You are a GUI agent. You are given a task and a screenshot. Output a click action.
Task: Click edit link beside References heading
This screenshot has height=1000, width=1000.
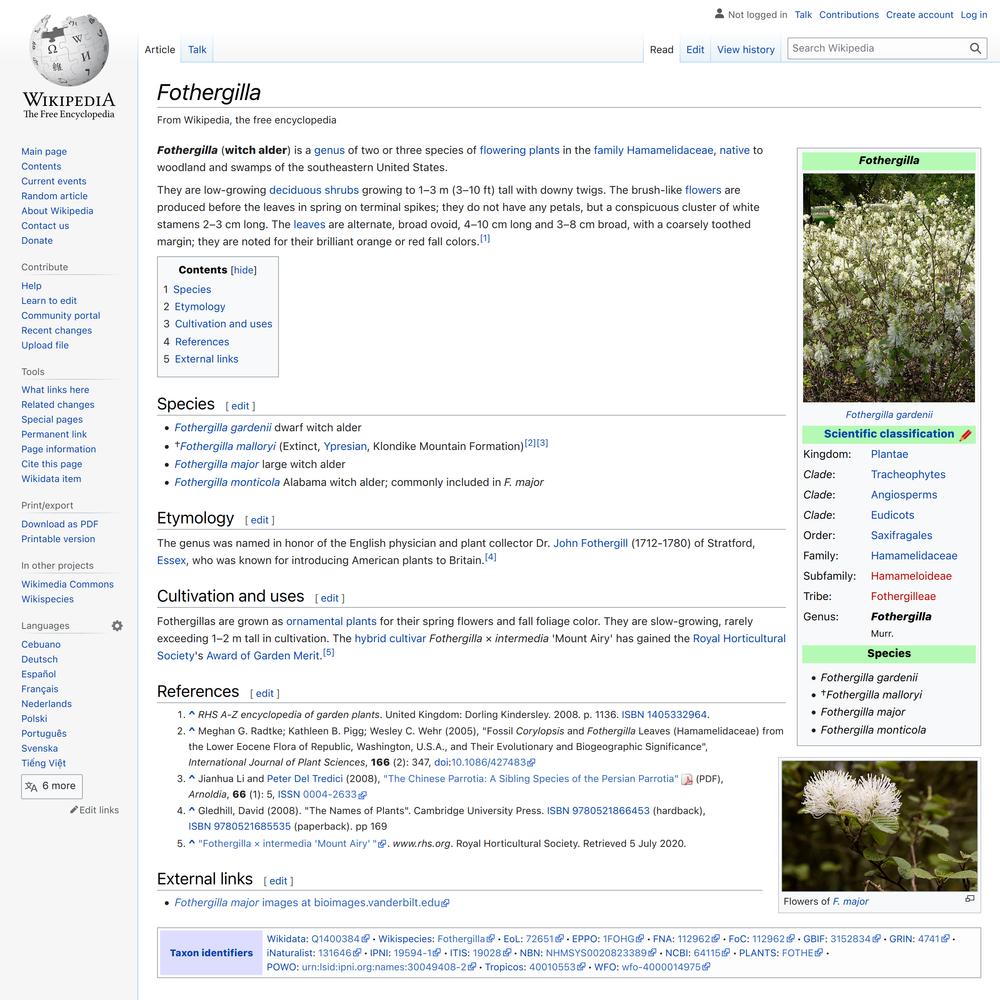click(265, 694)
